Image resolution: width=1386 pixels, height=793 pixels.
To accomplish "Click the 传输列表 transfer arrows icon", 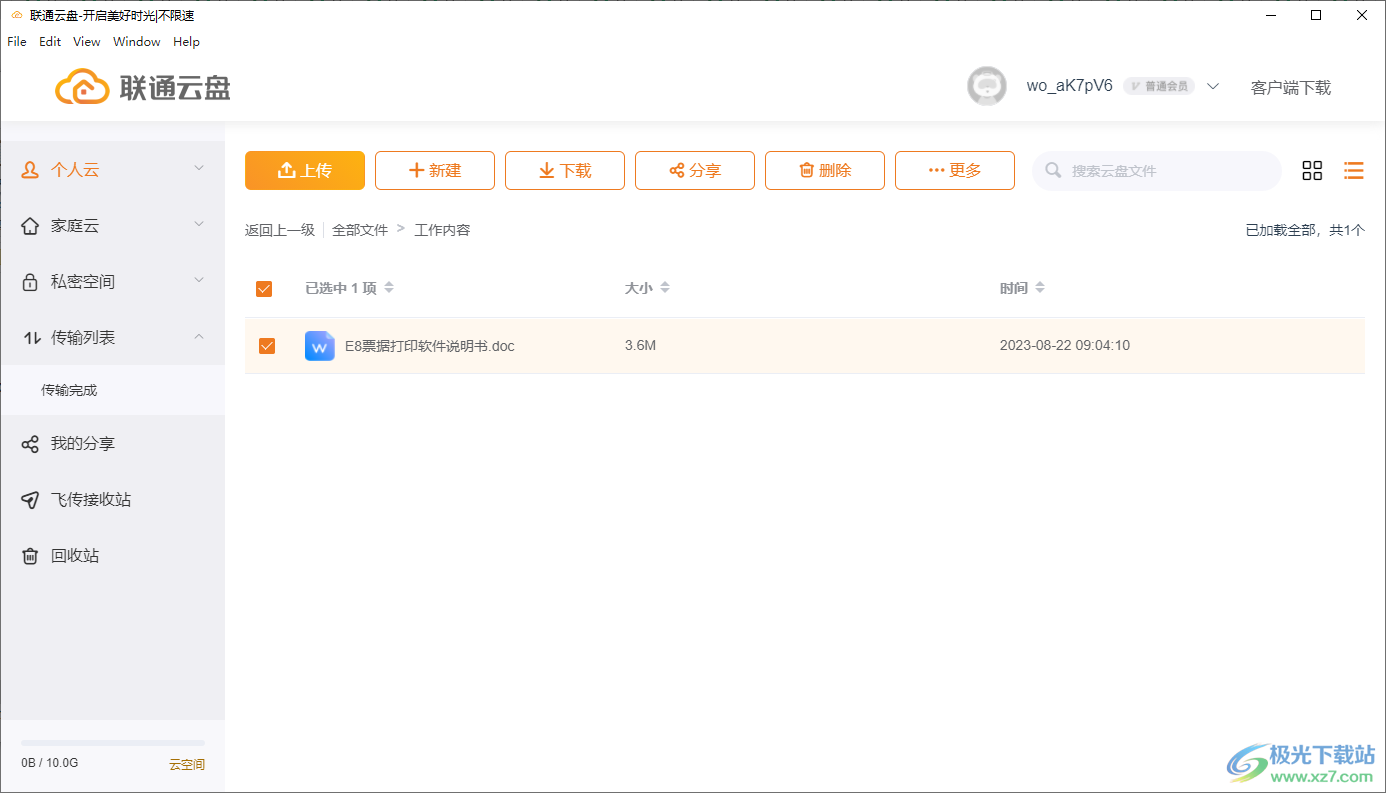I will tap(31, 338).
